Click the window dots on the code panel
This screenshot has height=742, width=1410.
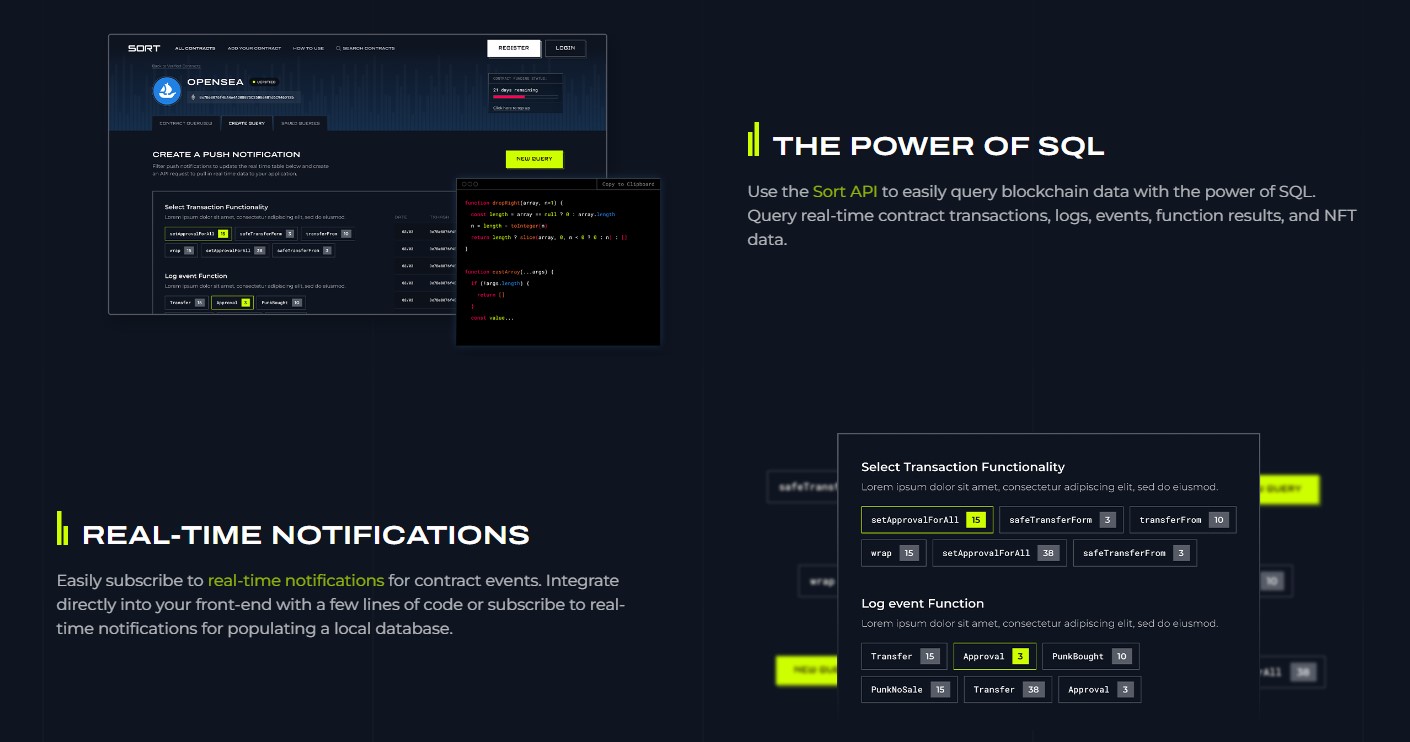pos(470,184)
